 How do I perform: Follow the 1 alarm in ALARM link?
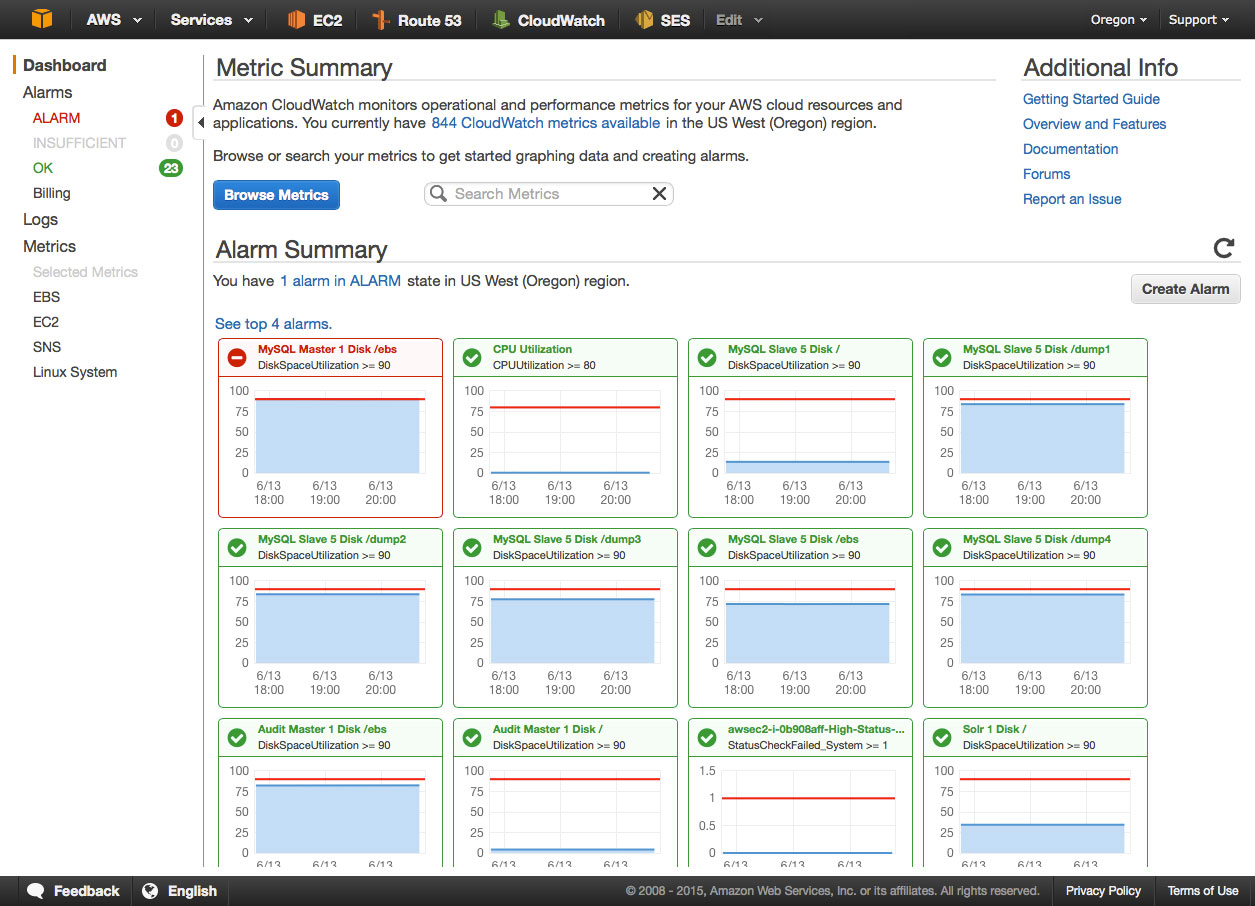[340, 281]
